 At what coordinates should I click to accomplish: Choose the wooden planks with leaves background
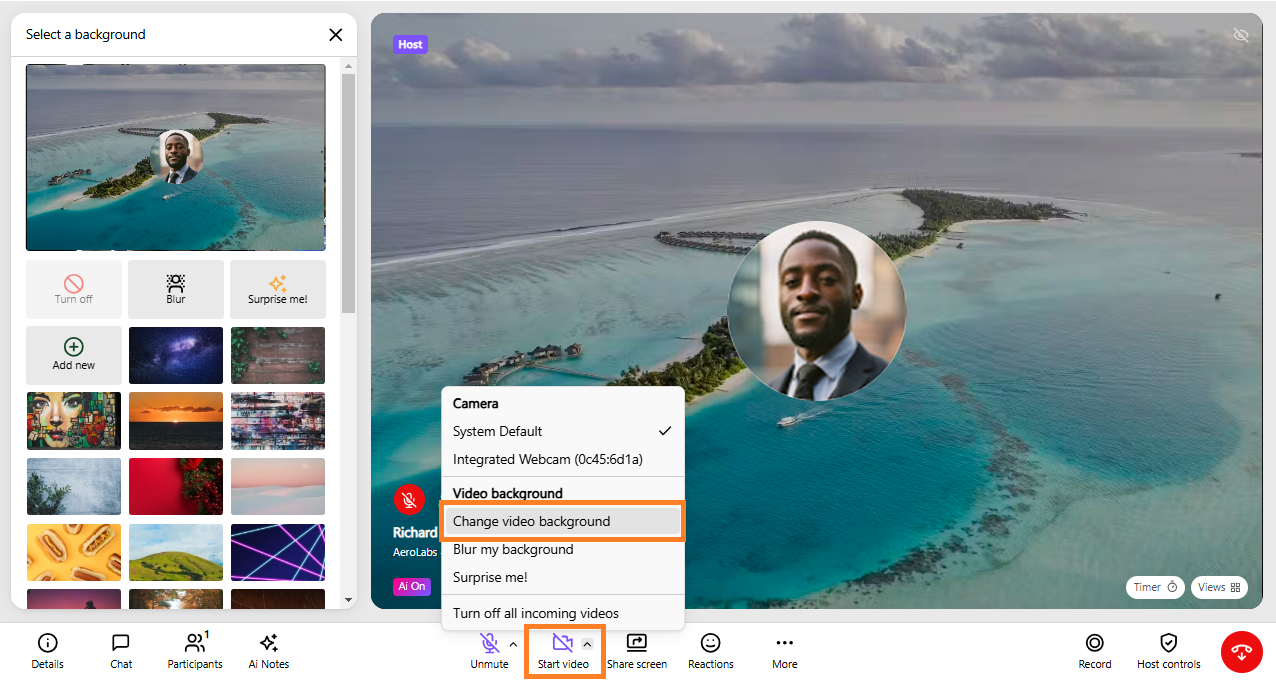tap(278, 355)
